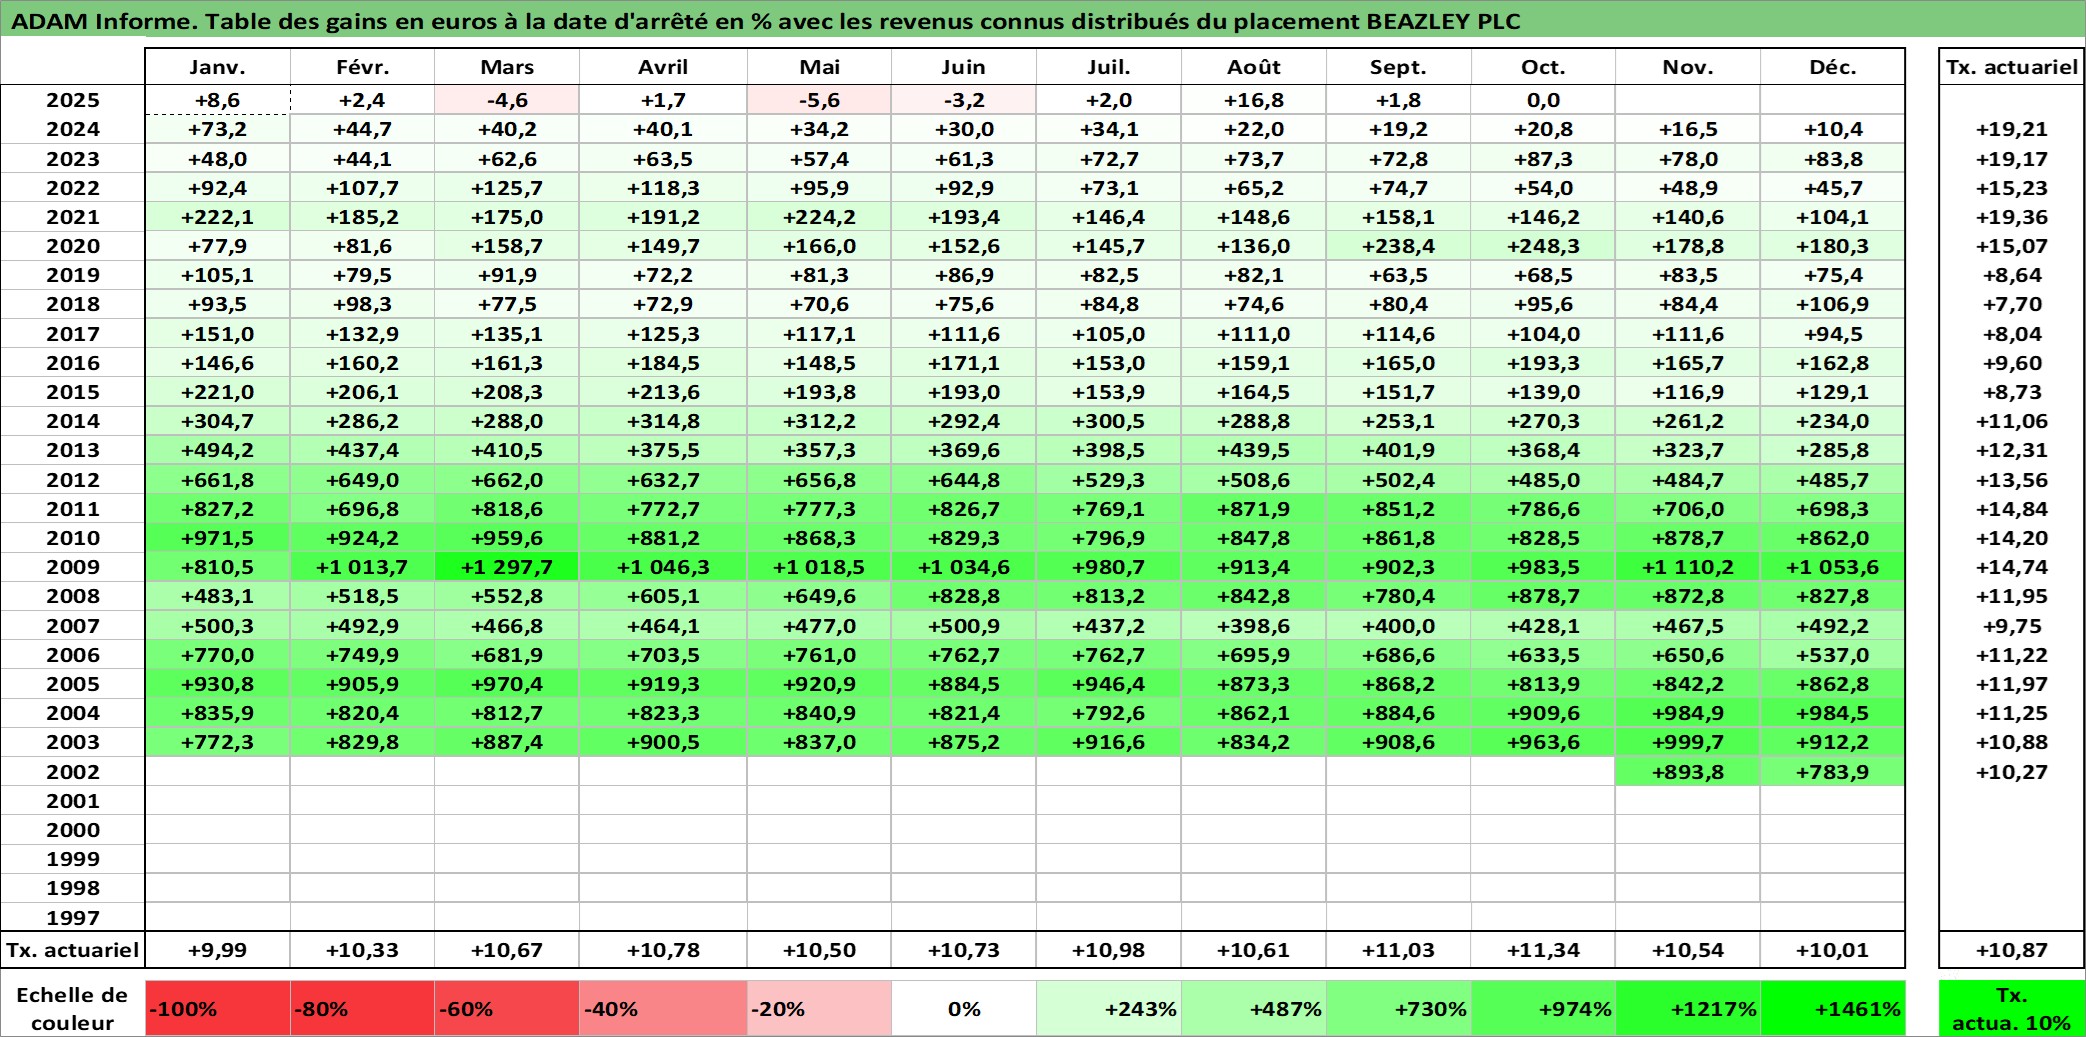Click actuarial rate +10,27 for 2002
The width and height of the screenshot is (2086, 1037).
(2012, 772)
